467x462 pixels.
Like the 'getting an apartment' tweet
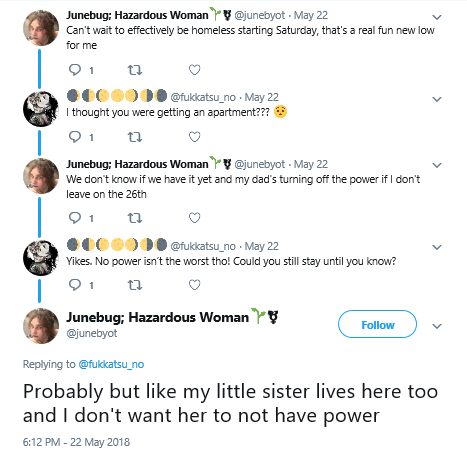[195, 137]
